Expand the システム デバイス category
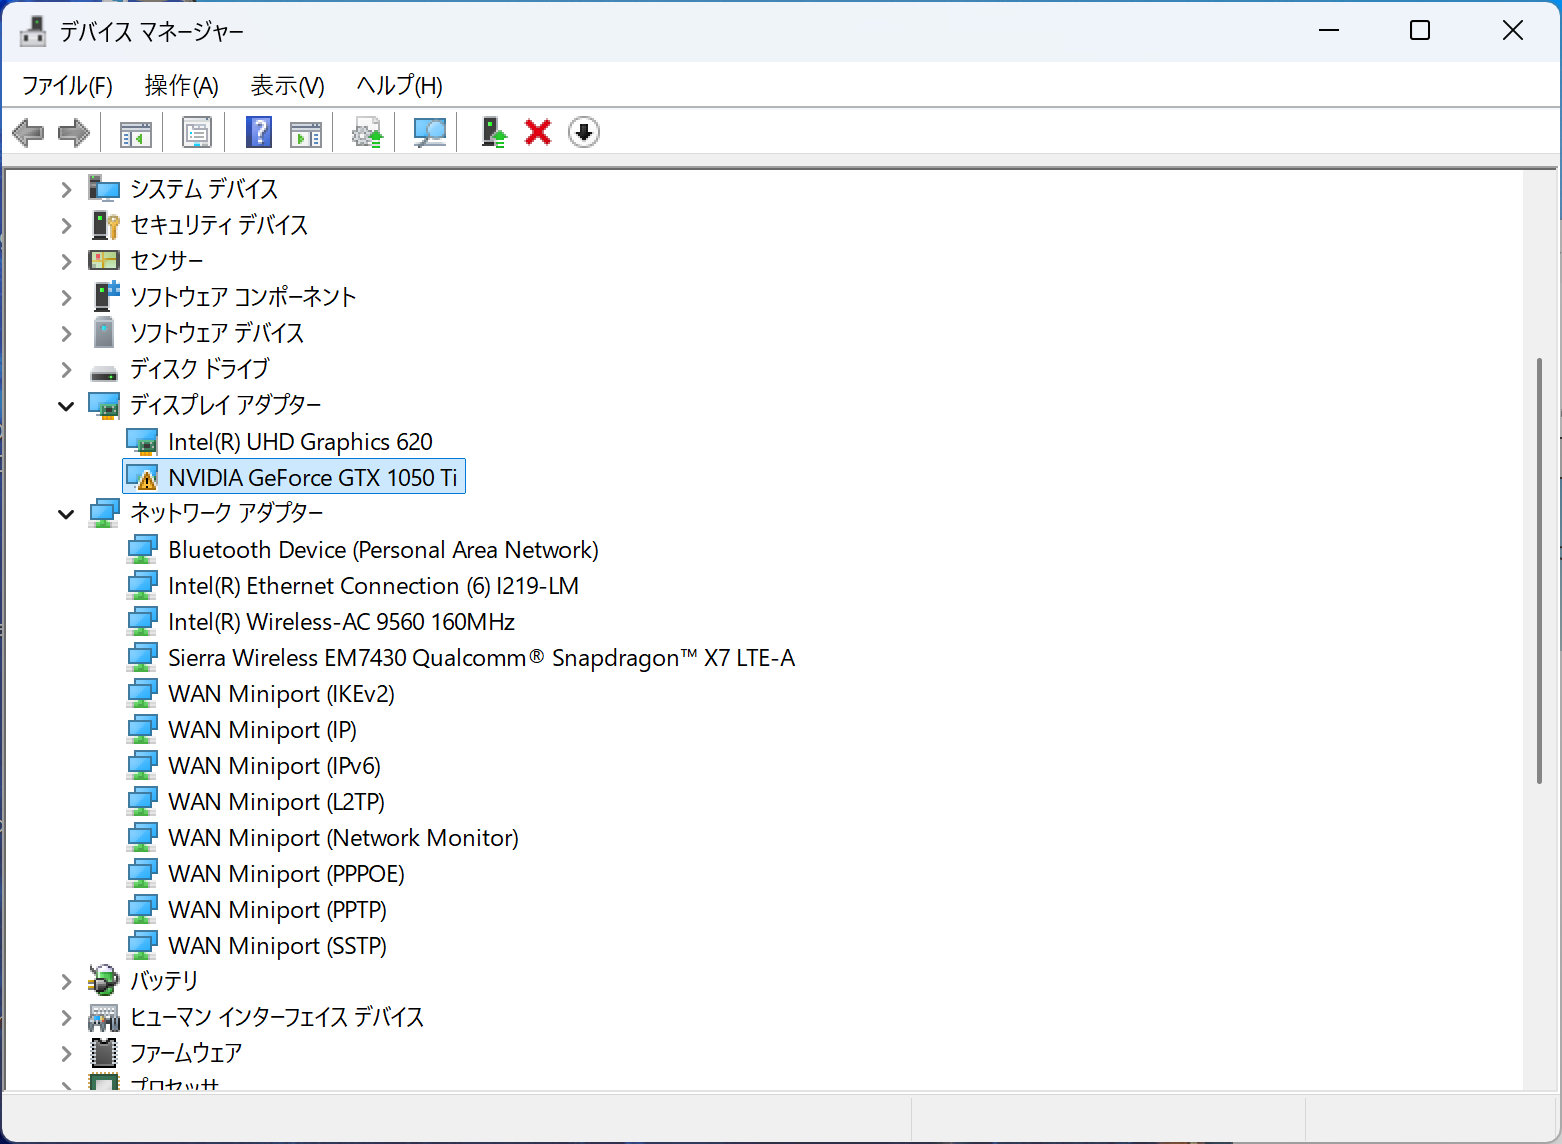 (x=66, y=189)
